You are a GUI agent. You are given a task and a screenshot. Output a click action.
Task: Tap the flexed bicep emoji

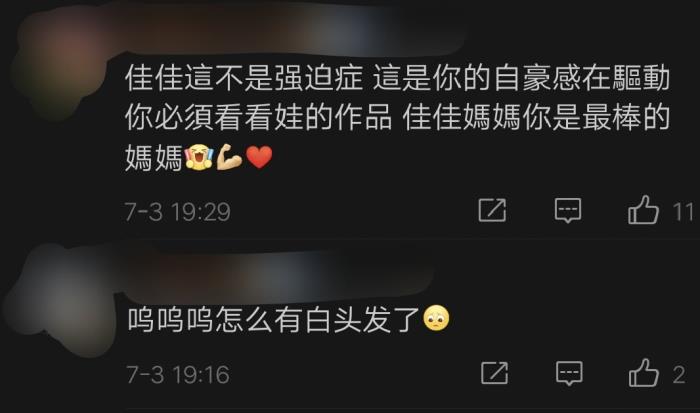point(229,157)
